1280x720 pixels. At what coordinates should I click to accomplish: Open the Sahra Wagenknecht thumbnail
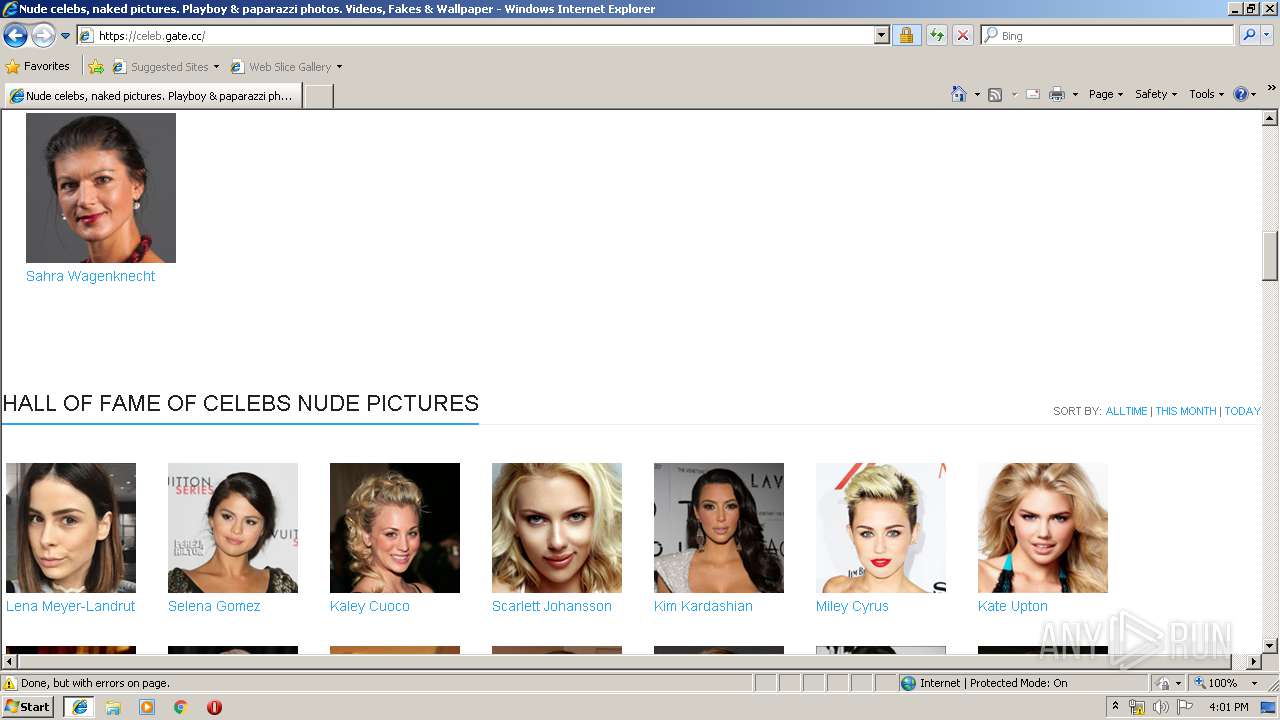pyautogui.click(x=101, y=188)
